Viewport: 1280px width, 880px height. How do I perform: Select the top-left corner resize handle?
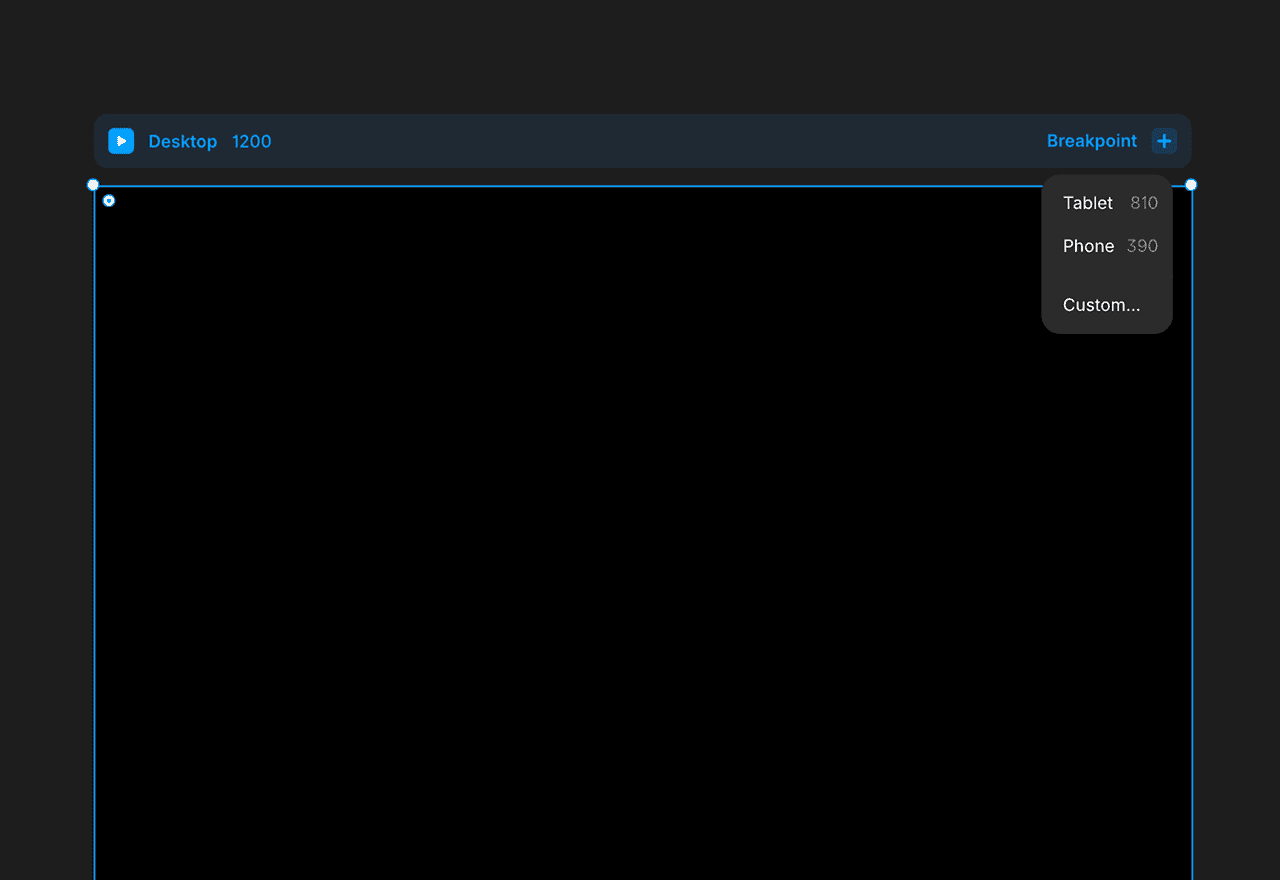[x=93, y=185]
